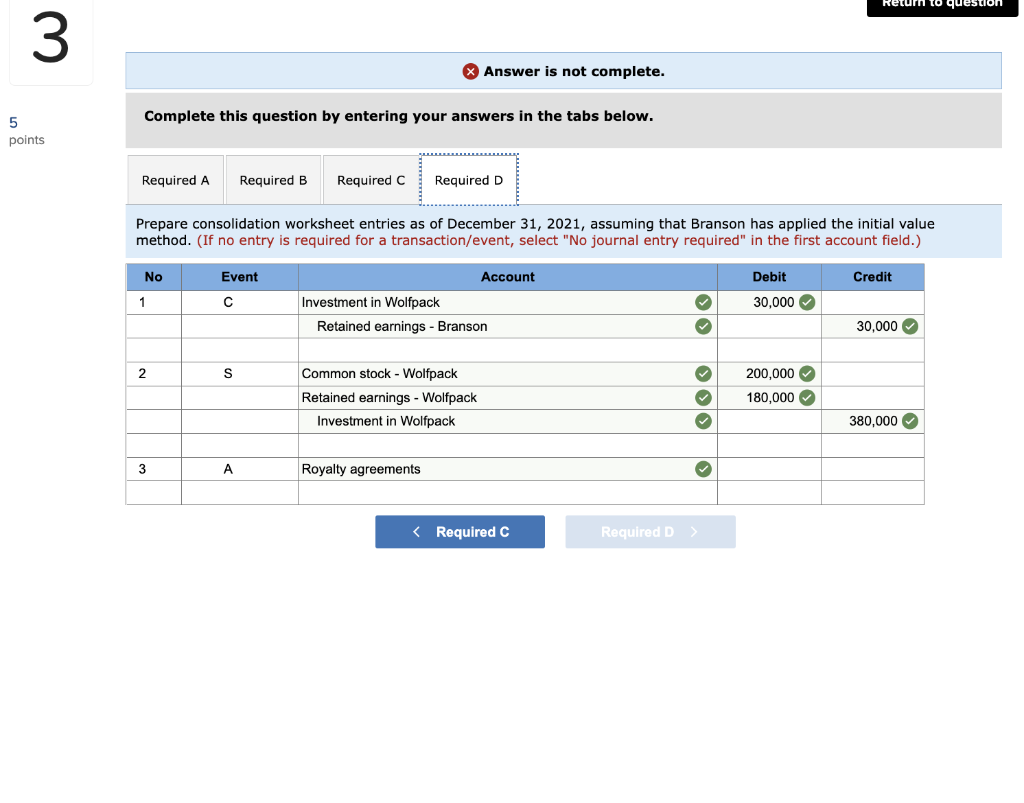Click the checkmark beside Royalty agreements account

pyautogui.click(x=703, y=468)
